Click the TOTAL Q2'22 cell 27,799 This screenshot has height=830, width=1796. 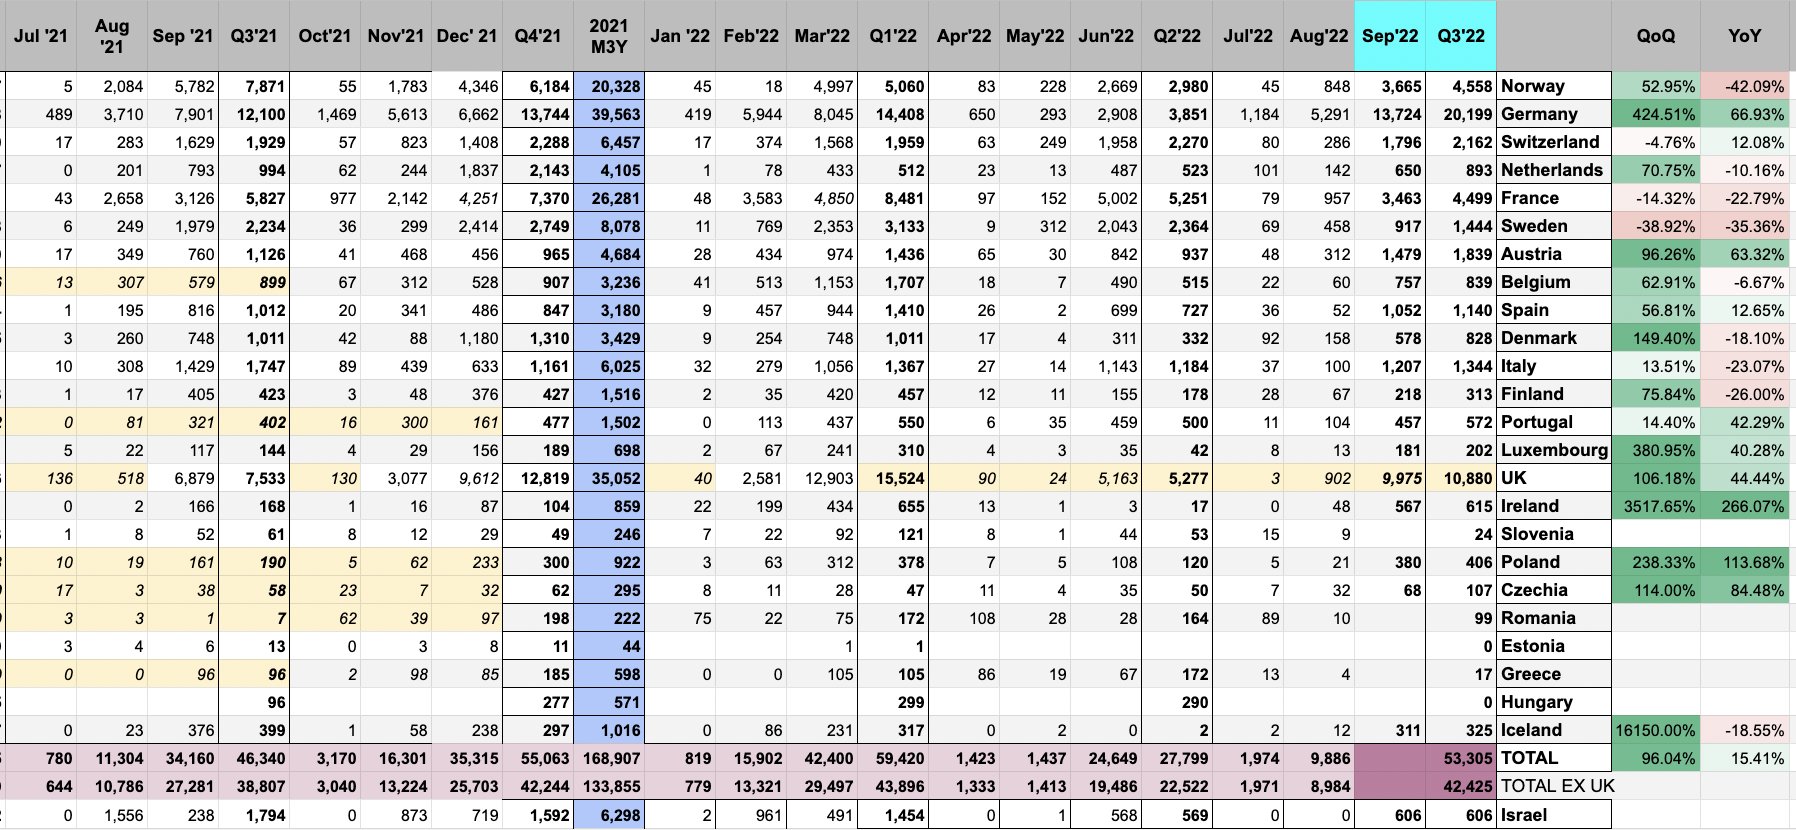point(1177,758)
